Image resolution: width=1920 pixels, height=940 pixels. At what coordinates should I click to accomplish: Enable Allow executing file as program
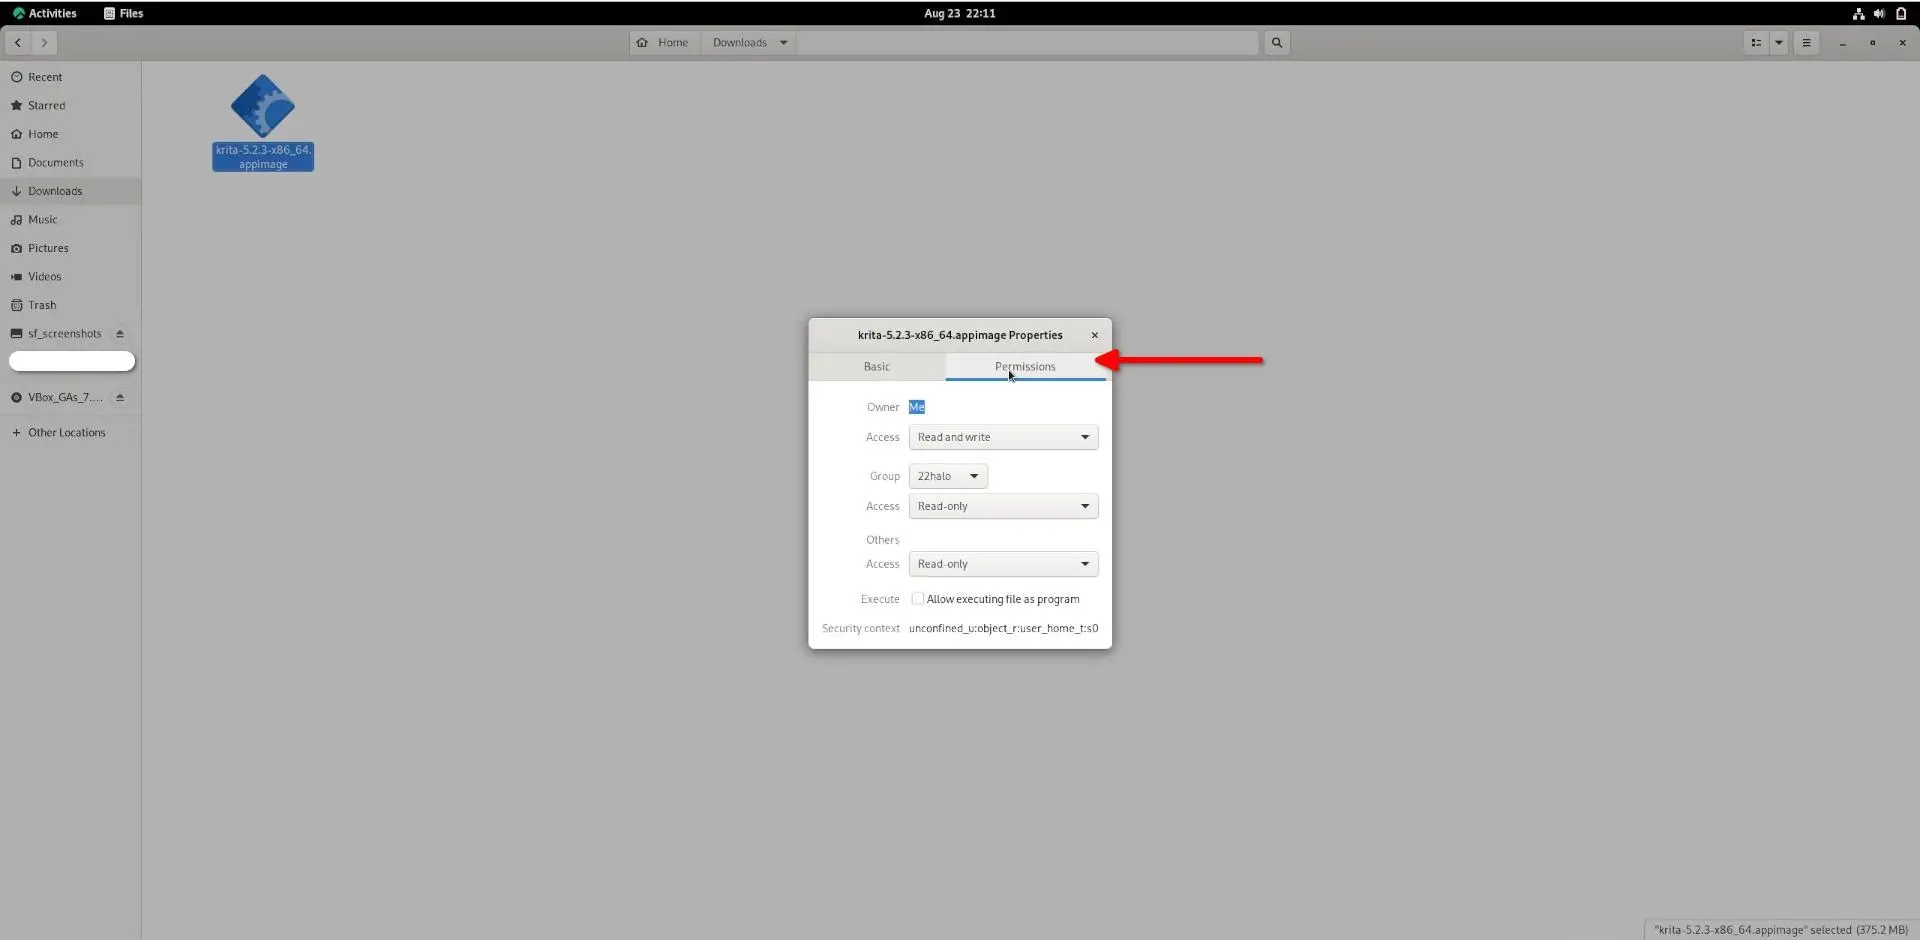point(918,598)
